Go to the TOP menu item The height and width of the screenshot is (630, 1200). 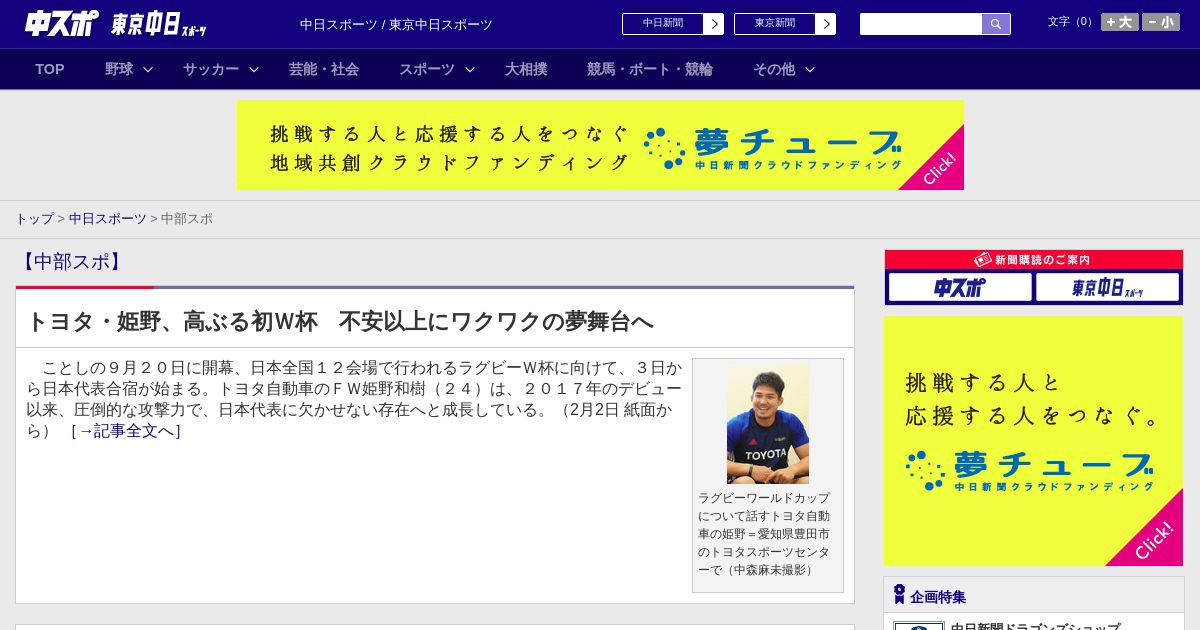pos(50,69)
